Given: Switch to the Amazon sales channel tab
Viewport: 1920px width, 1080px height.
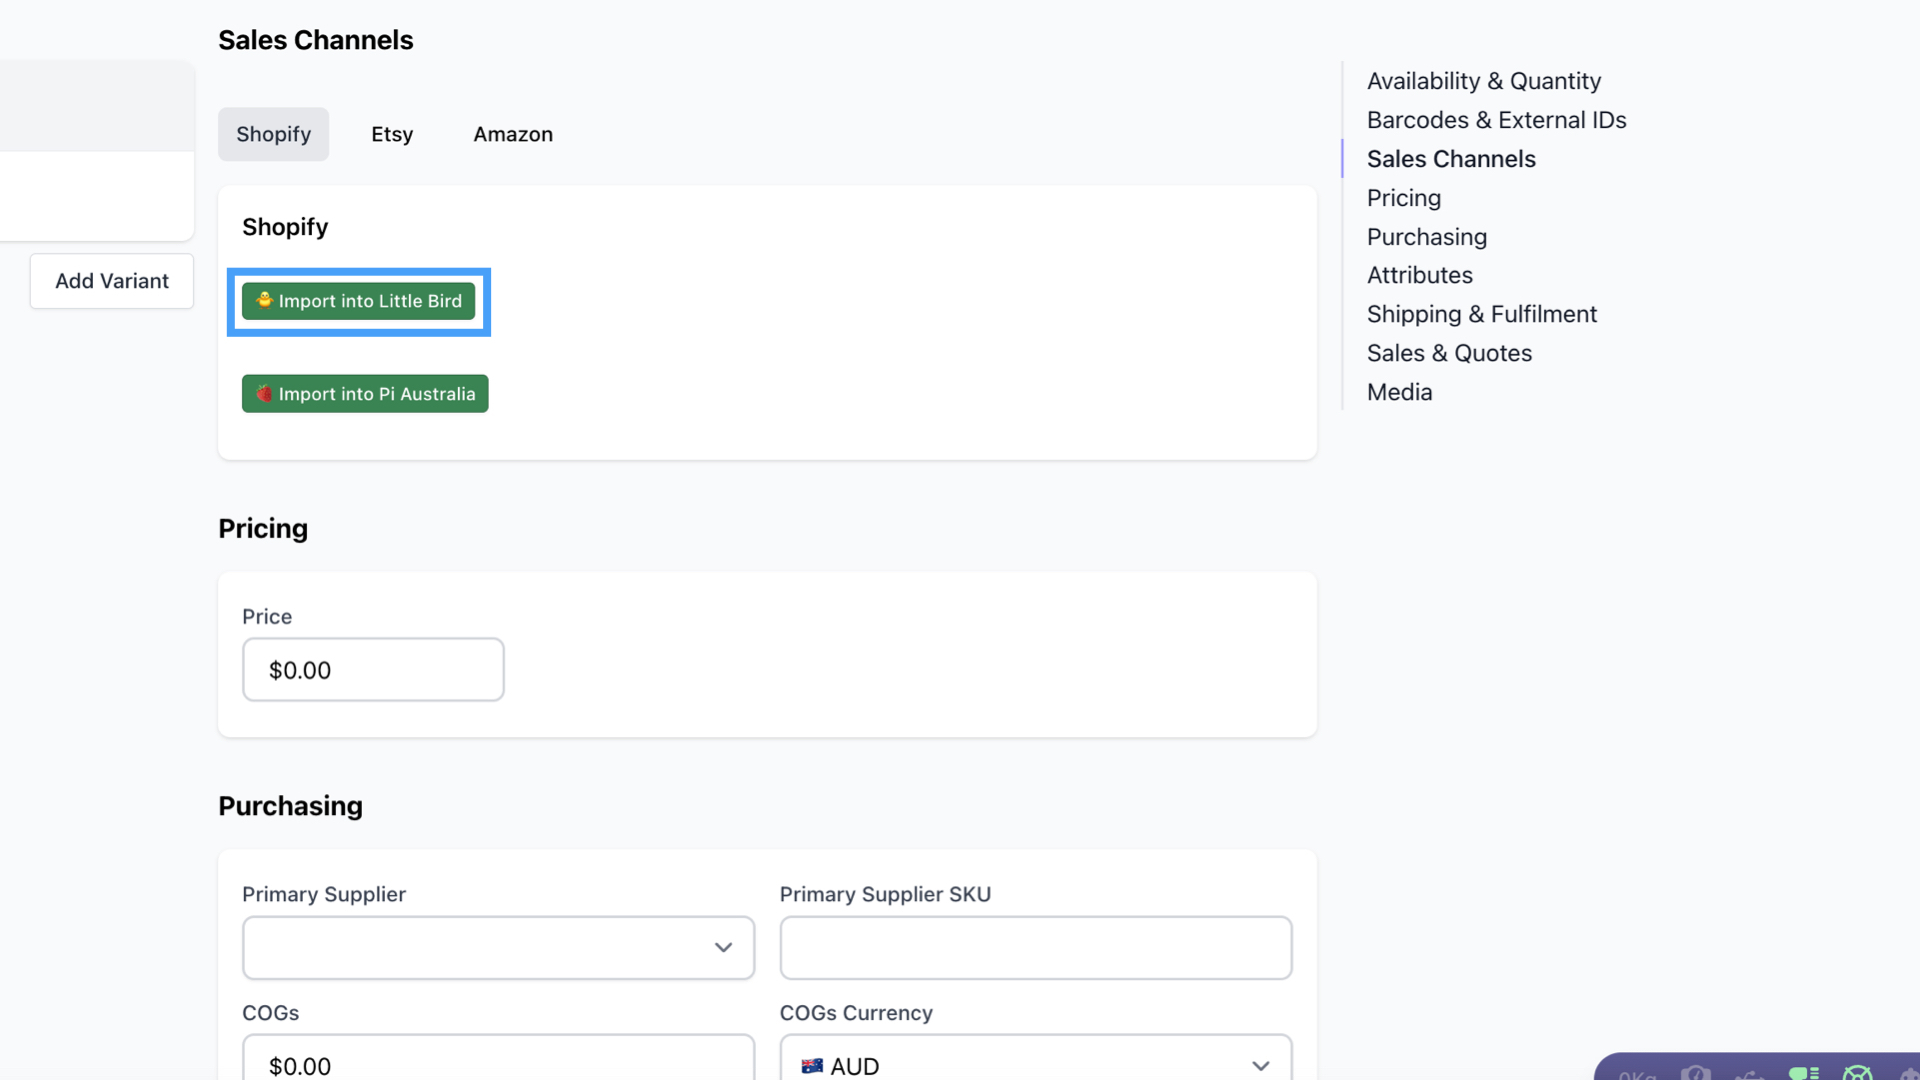Looking at the screenshot, I should click(x=512, y=134).
